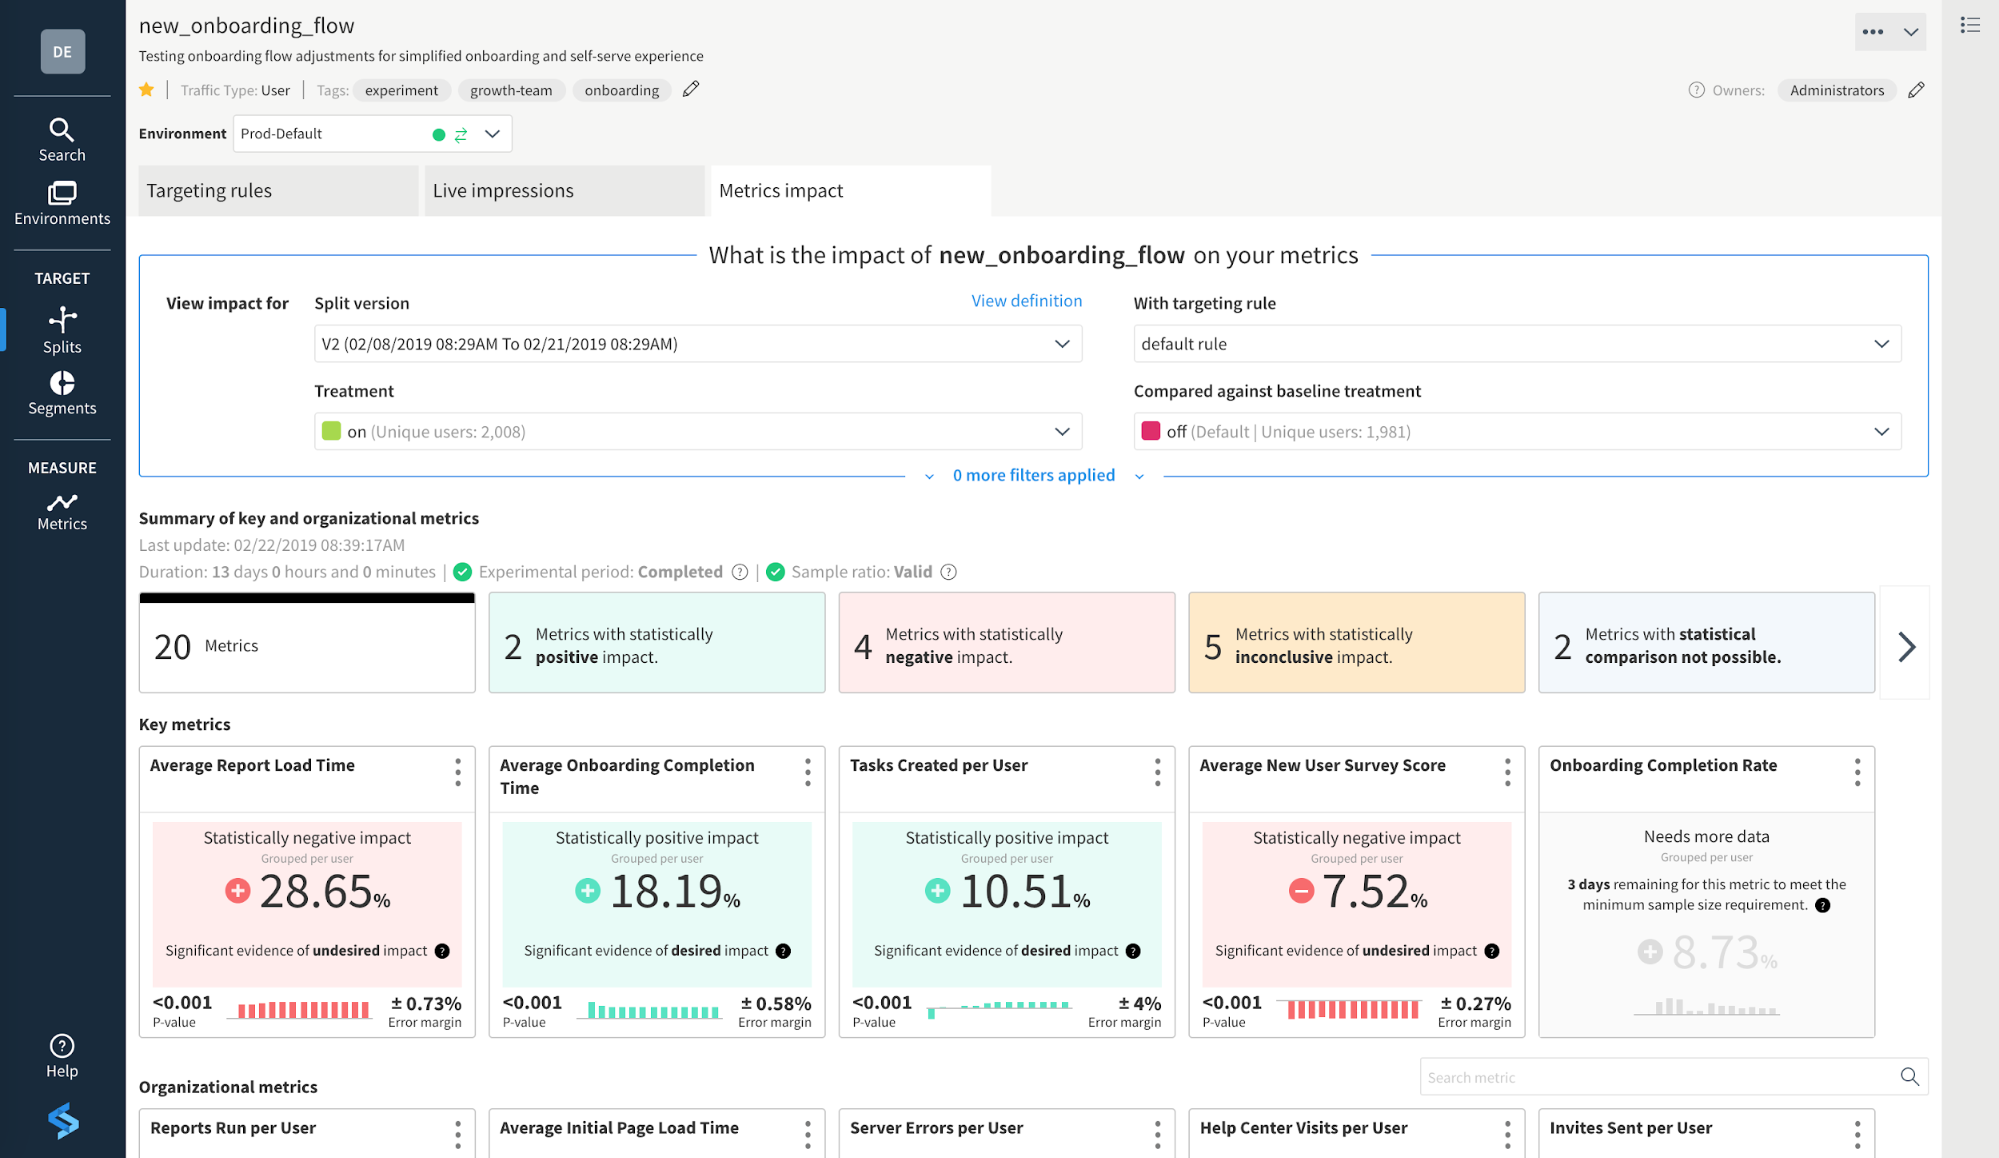The image size is (1999, 1158).
Task: Edit owners with the pencil icon
Action: pyautogui.click(x=1916, y=90)
